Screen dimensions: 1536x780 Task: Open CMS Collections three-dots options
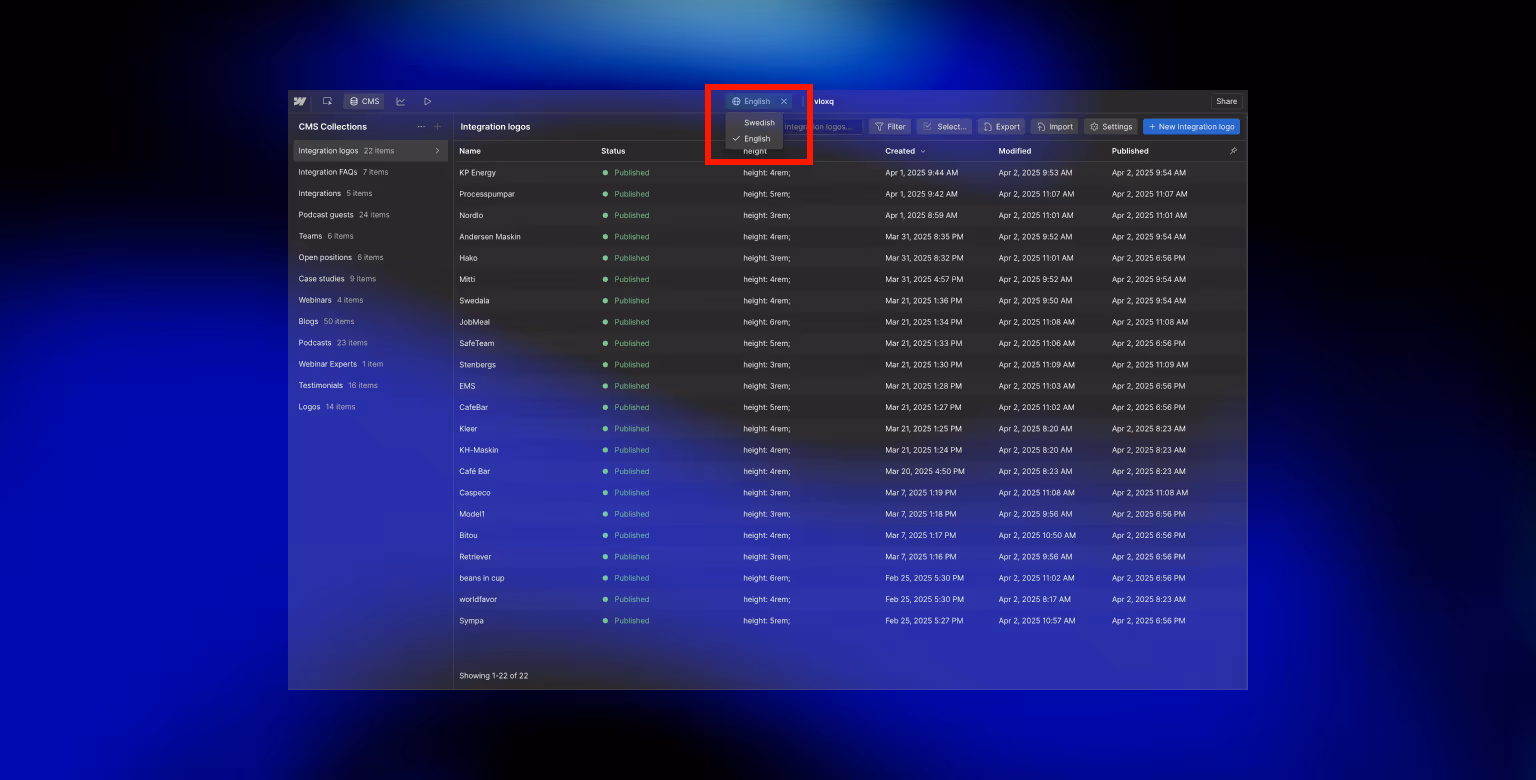(x=421, y=127)
